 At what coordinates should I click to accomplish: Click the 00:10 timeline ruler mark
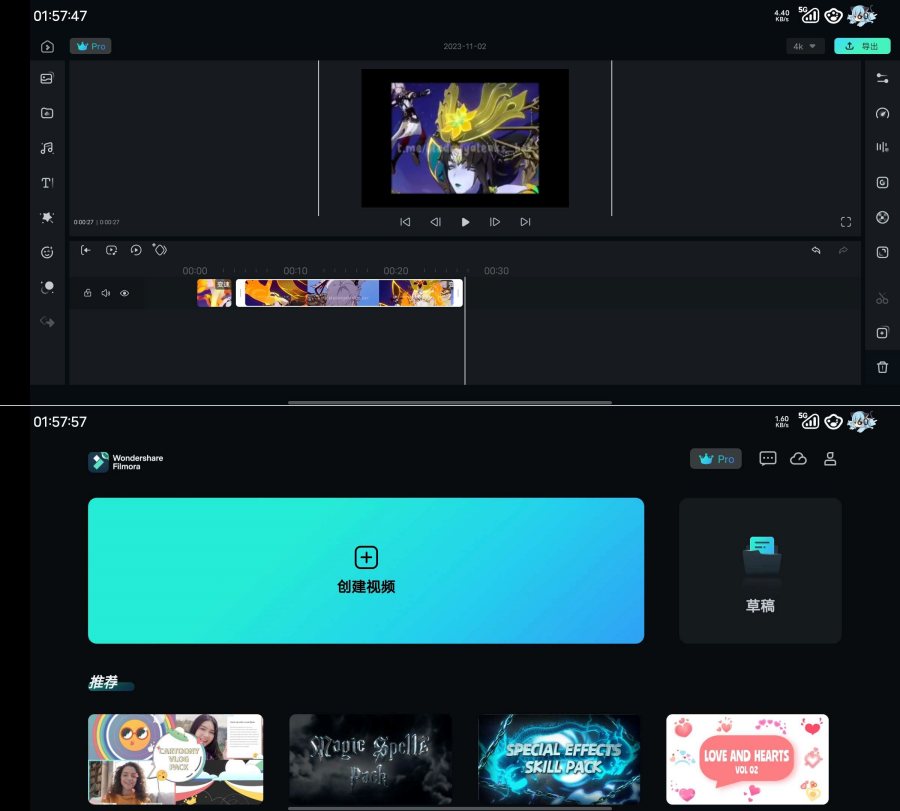point(295,271)
